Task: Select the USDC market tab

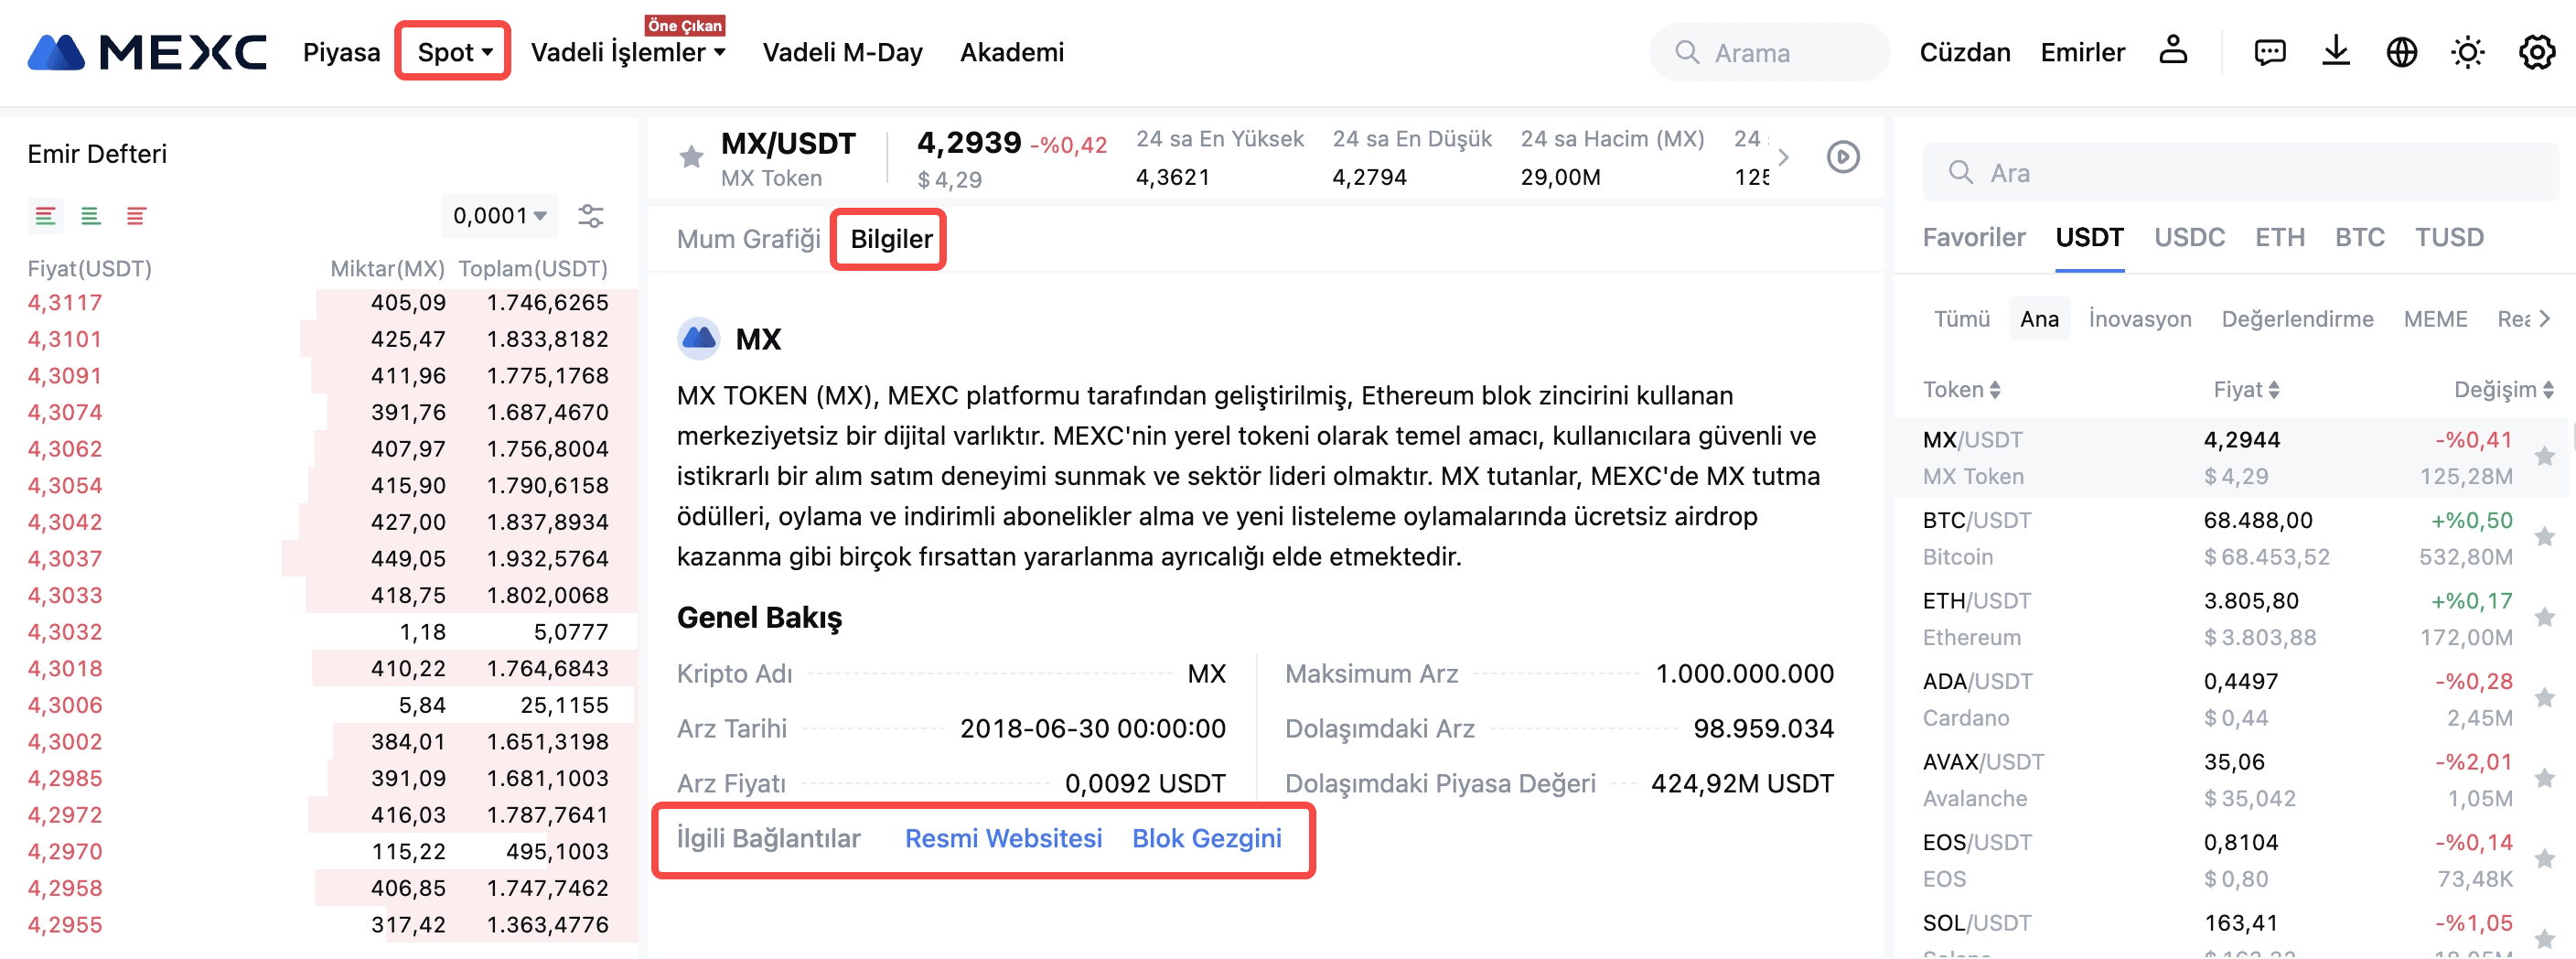Action: coord(2188,237)
